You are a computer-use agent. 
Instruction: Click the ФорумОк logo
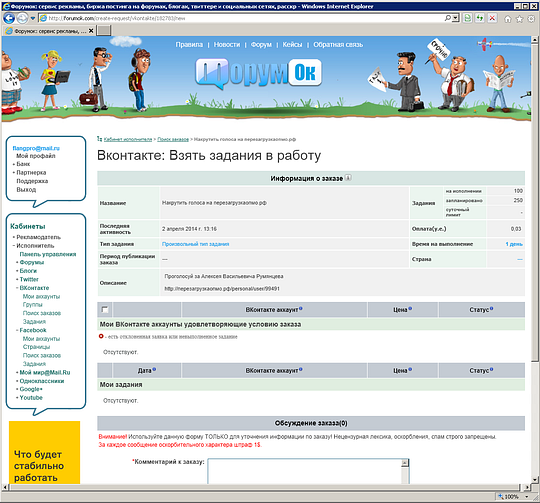(258, 73)
